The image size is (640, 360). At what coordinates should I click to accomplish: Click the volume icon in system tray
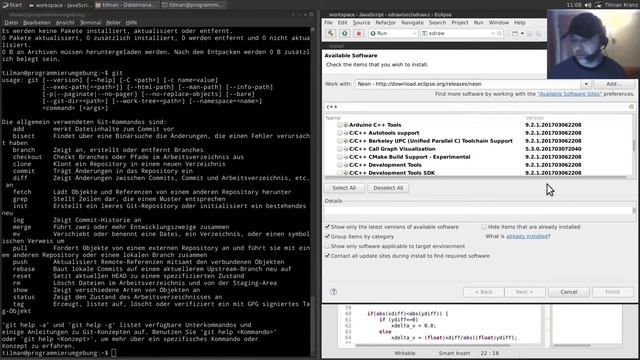pyautogui.click(x=588, y=5)
